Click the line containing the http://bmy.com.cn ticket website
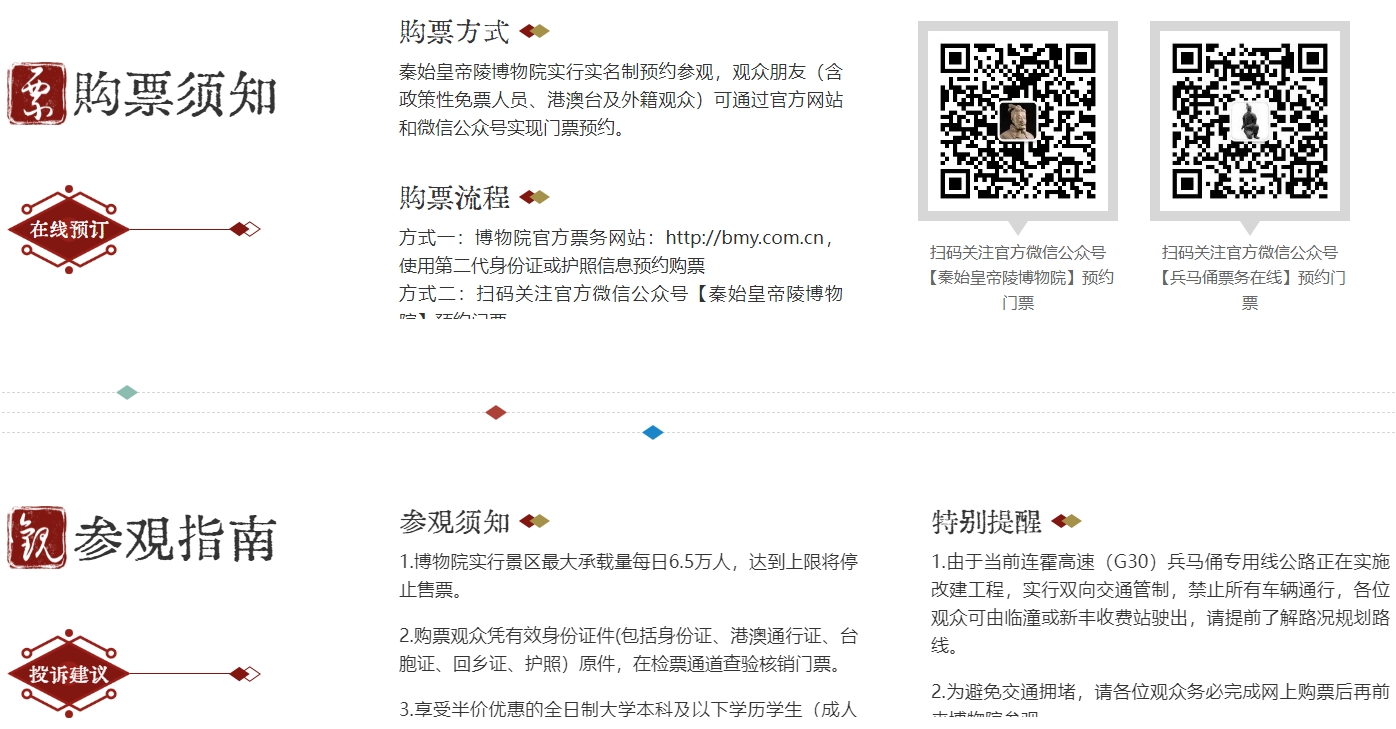Screen dimensions: 1396x729 coord(616,238)
